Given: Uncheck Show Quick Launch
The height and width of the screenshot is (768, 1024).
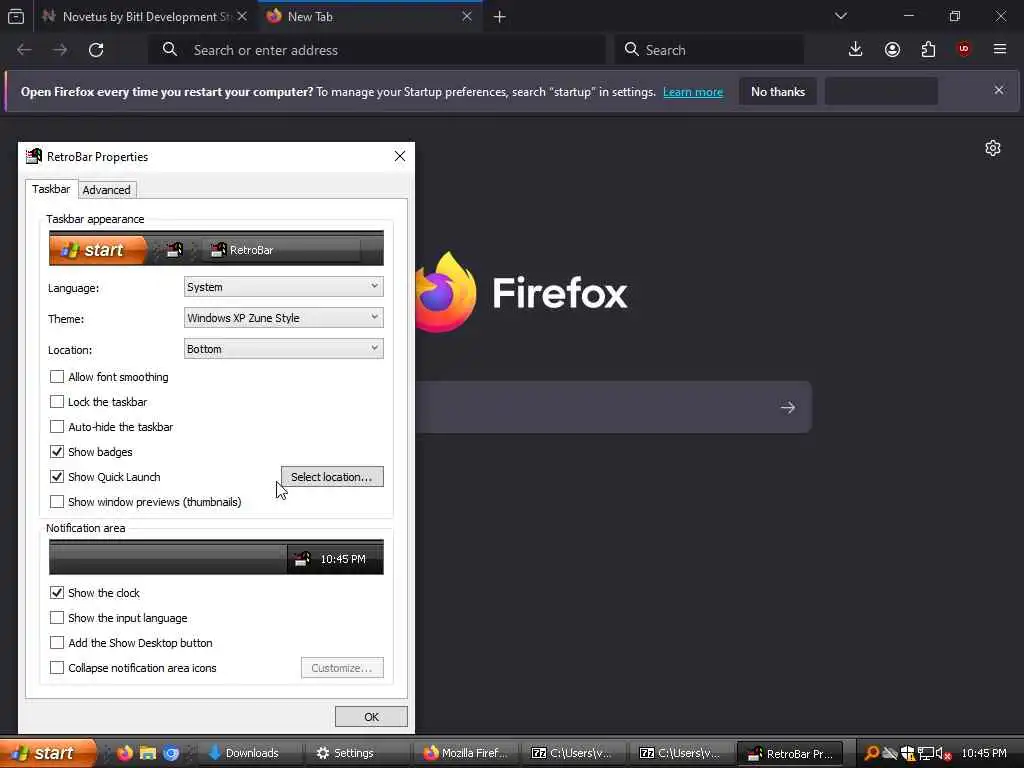Looking at the screenshot, I should [57, 477].
